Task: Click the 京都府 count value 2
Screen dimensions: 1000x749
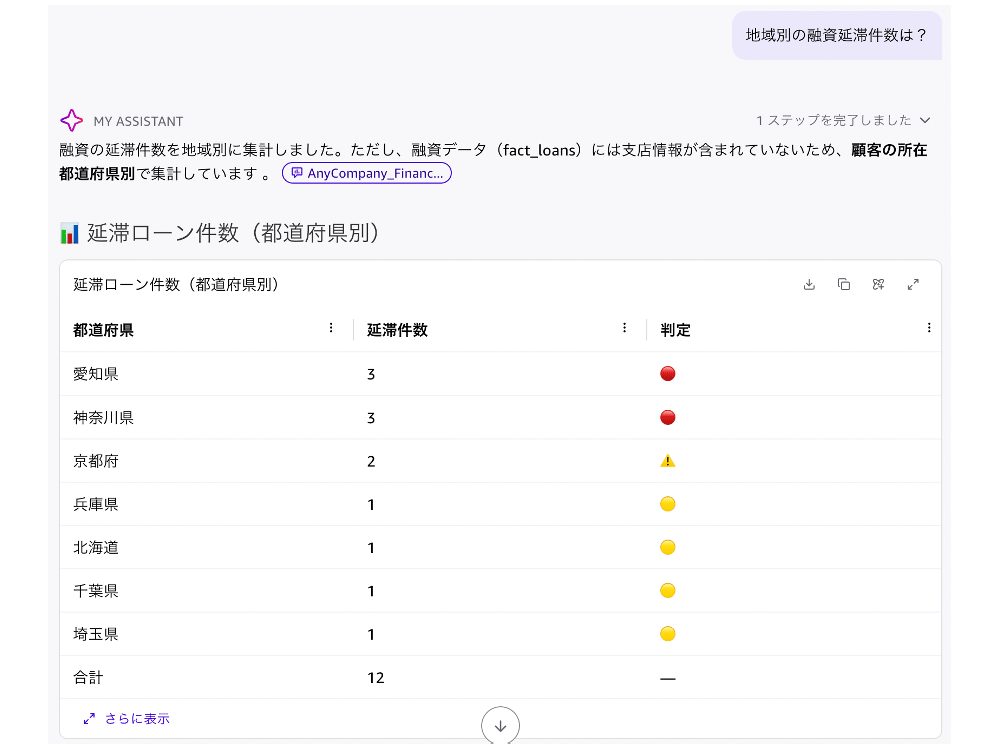Action: point(371,461)
